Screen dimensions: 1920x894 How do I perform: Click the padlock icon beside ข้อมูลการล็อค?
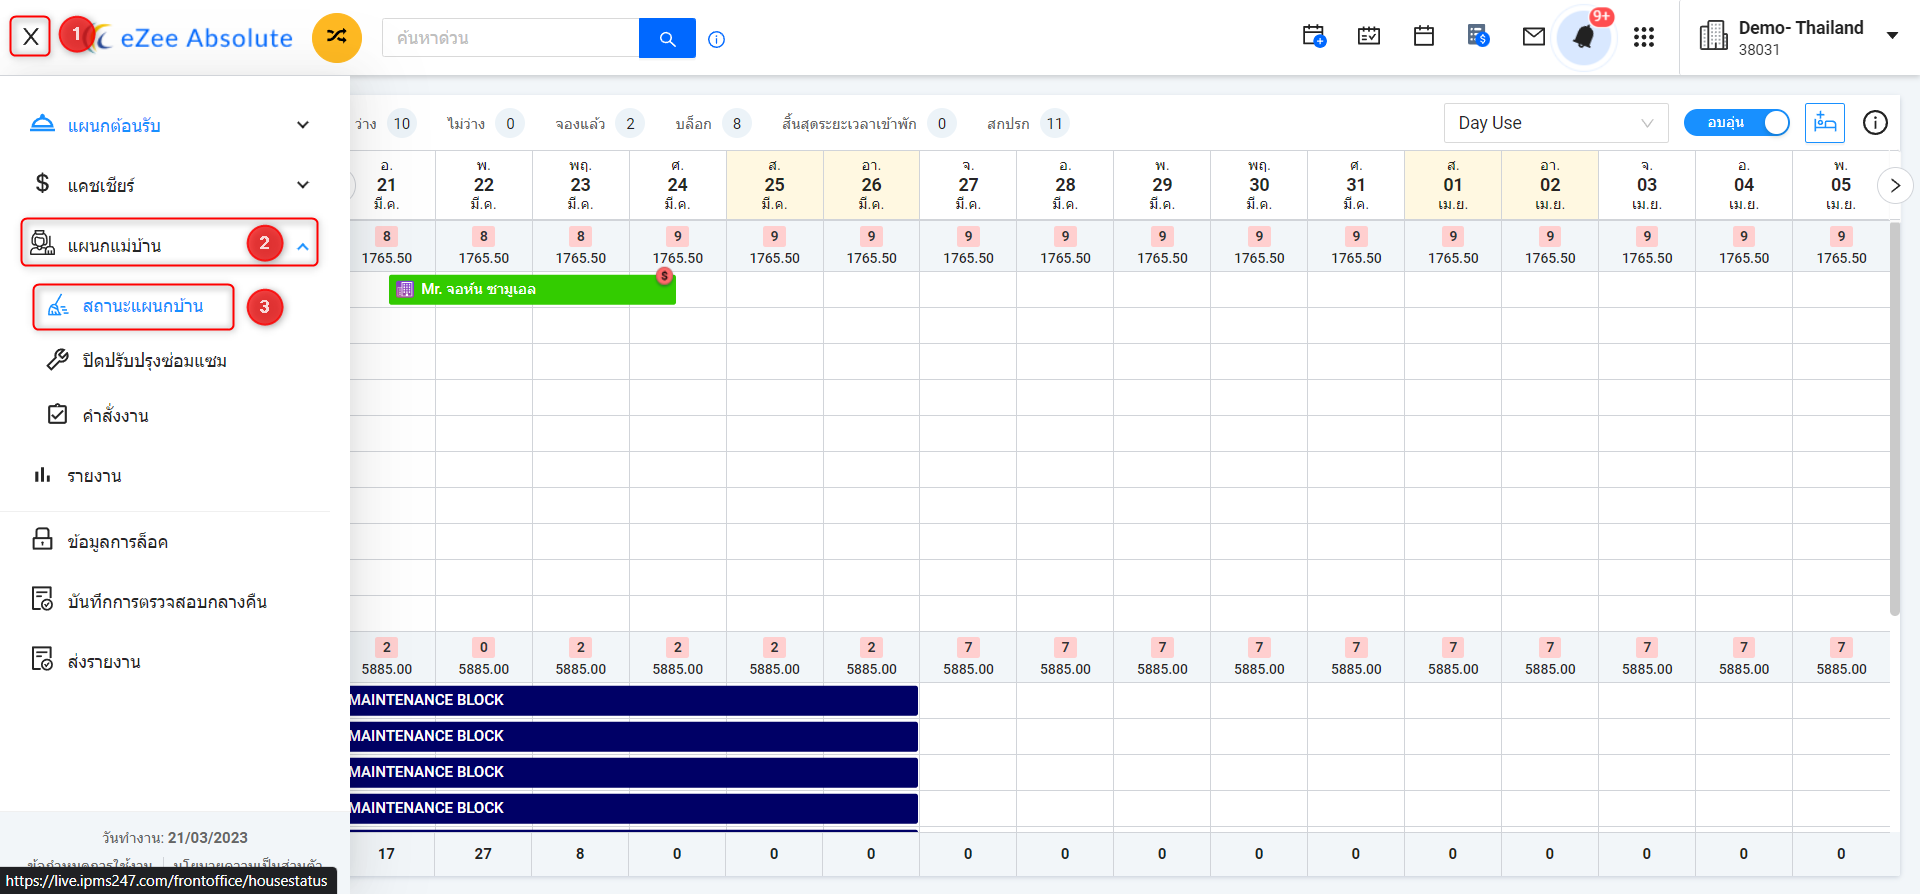pos(42,539)
